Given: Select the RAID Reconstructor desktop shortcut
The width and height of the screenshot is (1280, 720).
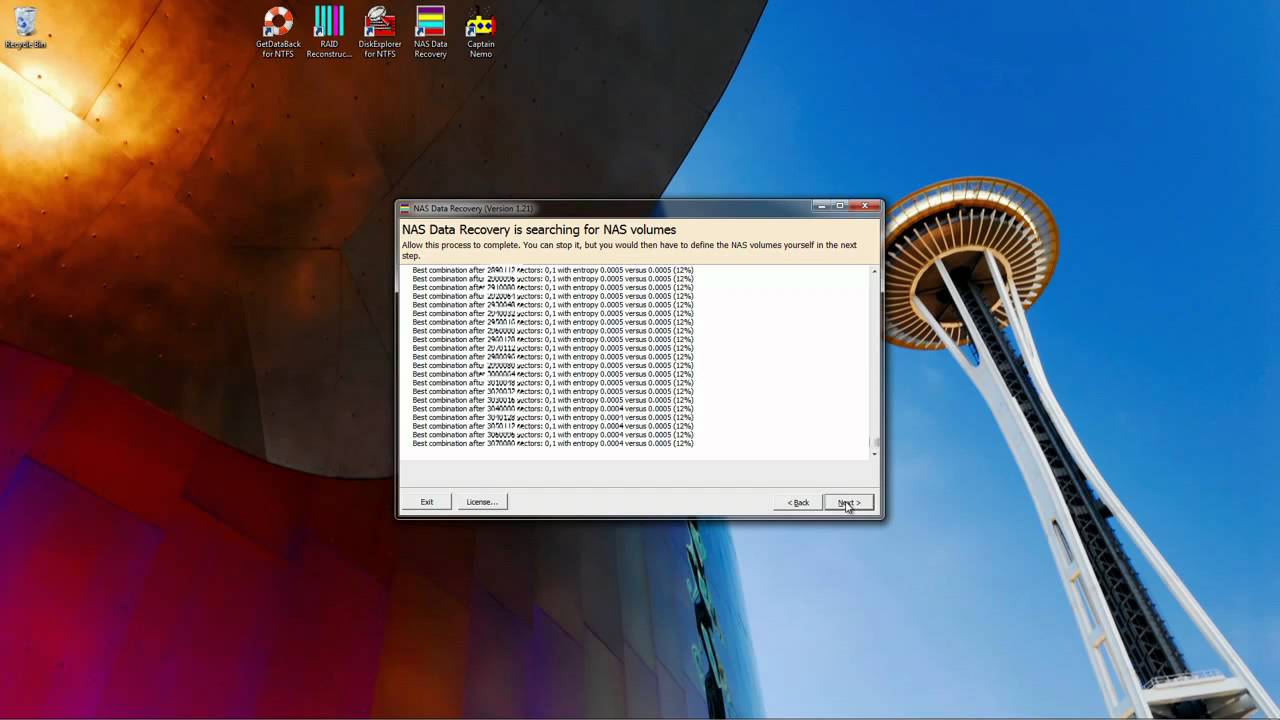Looking at the screenshot, I should (x=329, y=32).
